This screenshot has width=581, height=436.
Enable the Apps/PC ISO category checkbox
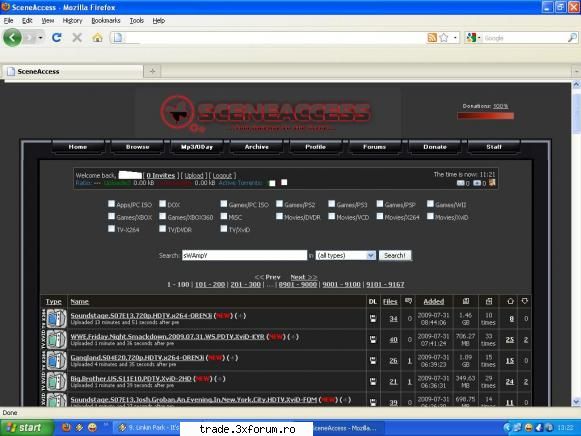(111, 203)
